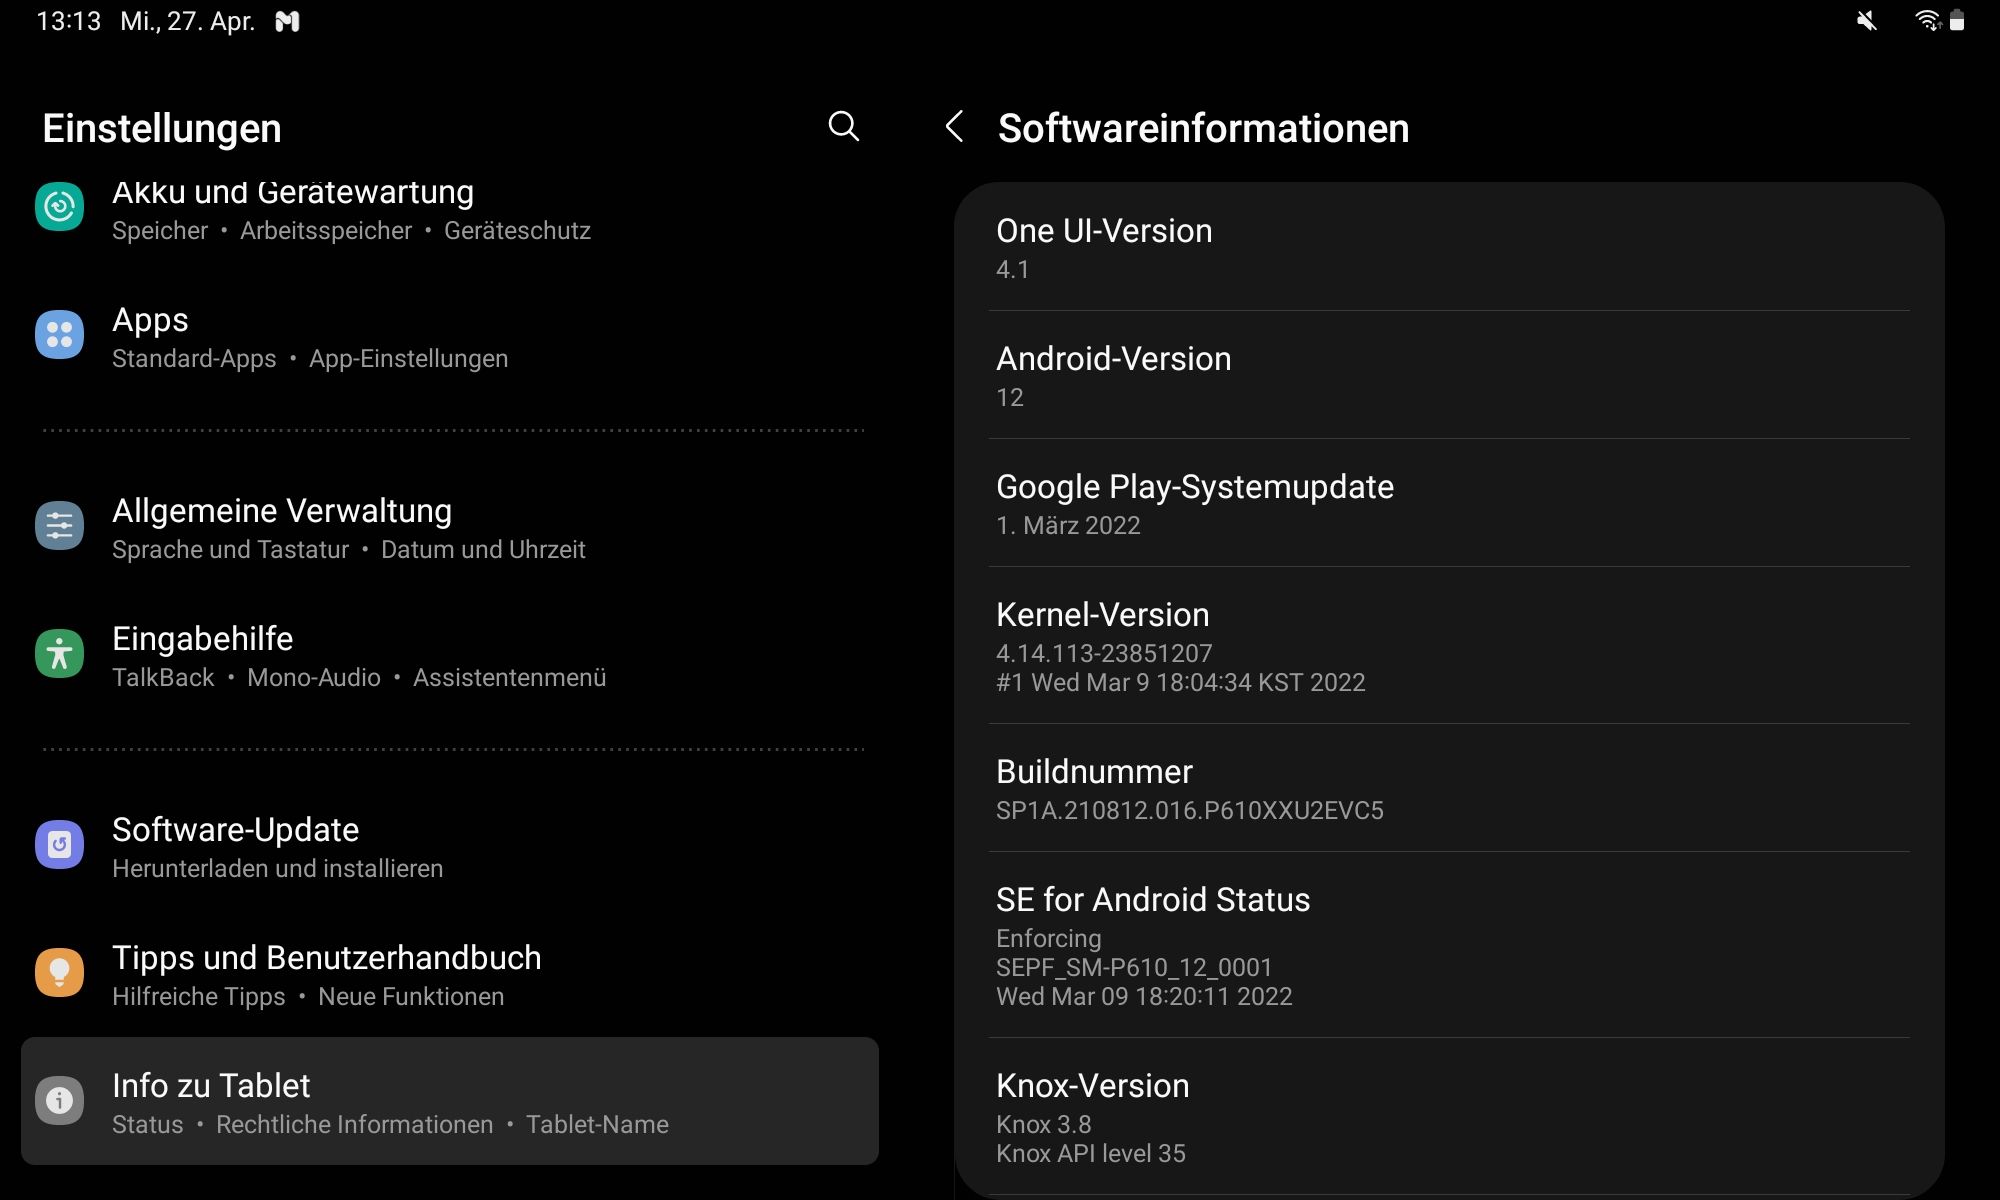Tap the Akku und Gerätewartung teal icon

[x=59, y=207]
